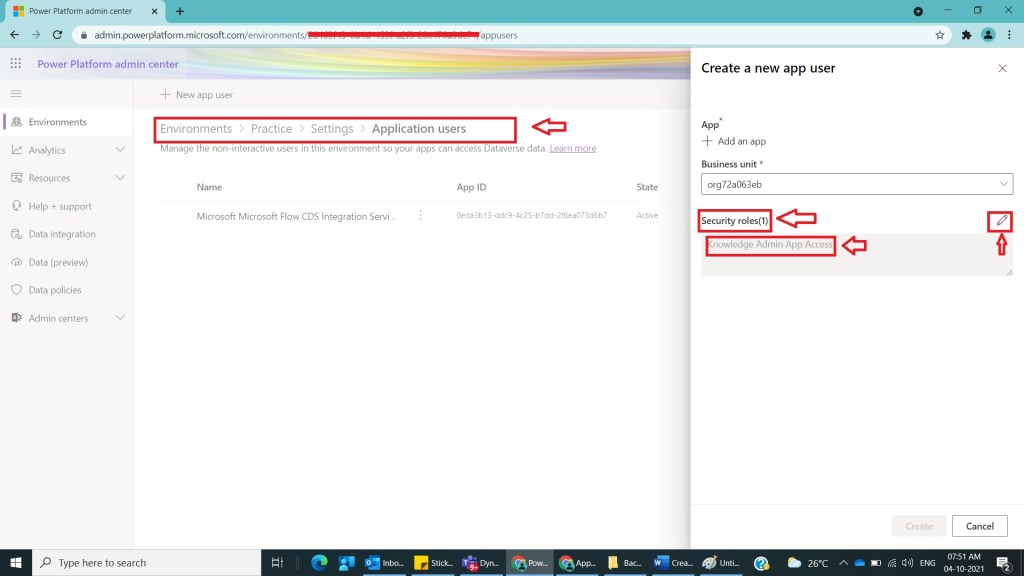
Task: Open more options for Microsoft Flow CDS row
Action: [421, 215]
